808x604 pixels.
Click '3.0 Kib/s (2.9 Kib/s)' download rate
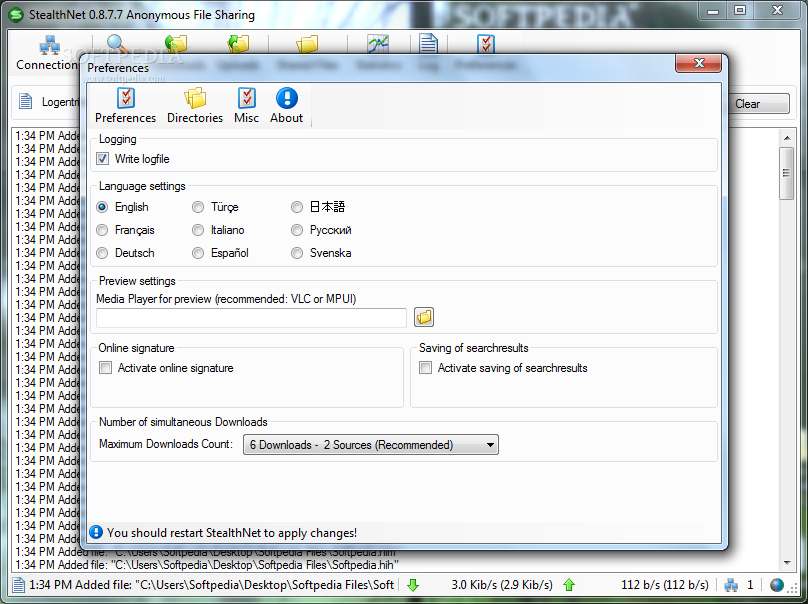(502, 585)
